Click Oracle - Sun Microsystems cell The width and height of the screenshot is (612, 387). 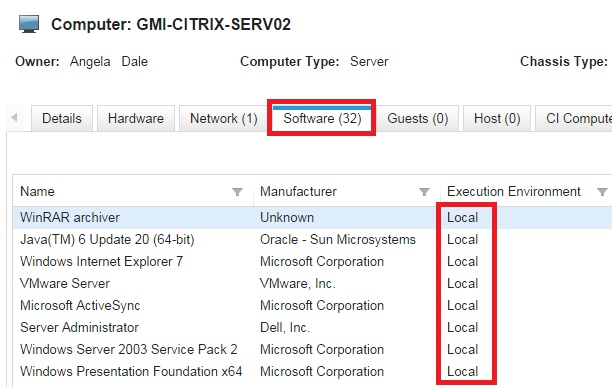338,240
